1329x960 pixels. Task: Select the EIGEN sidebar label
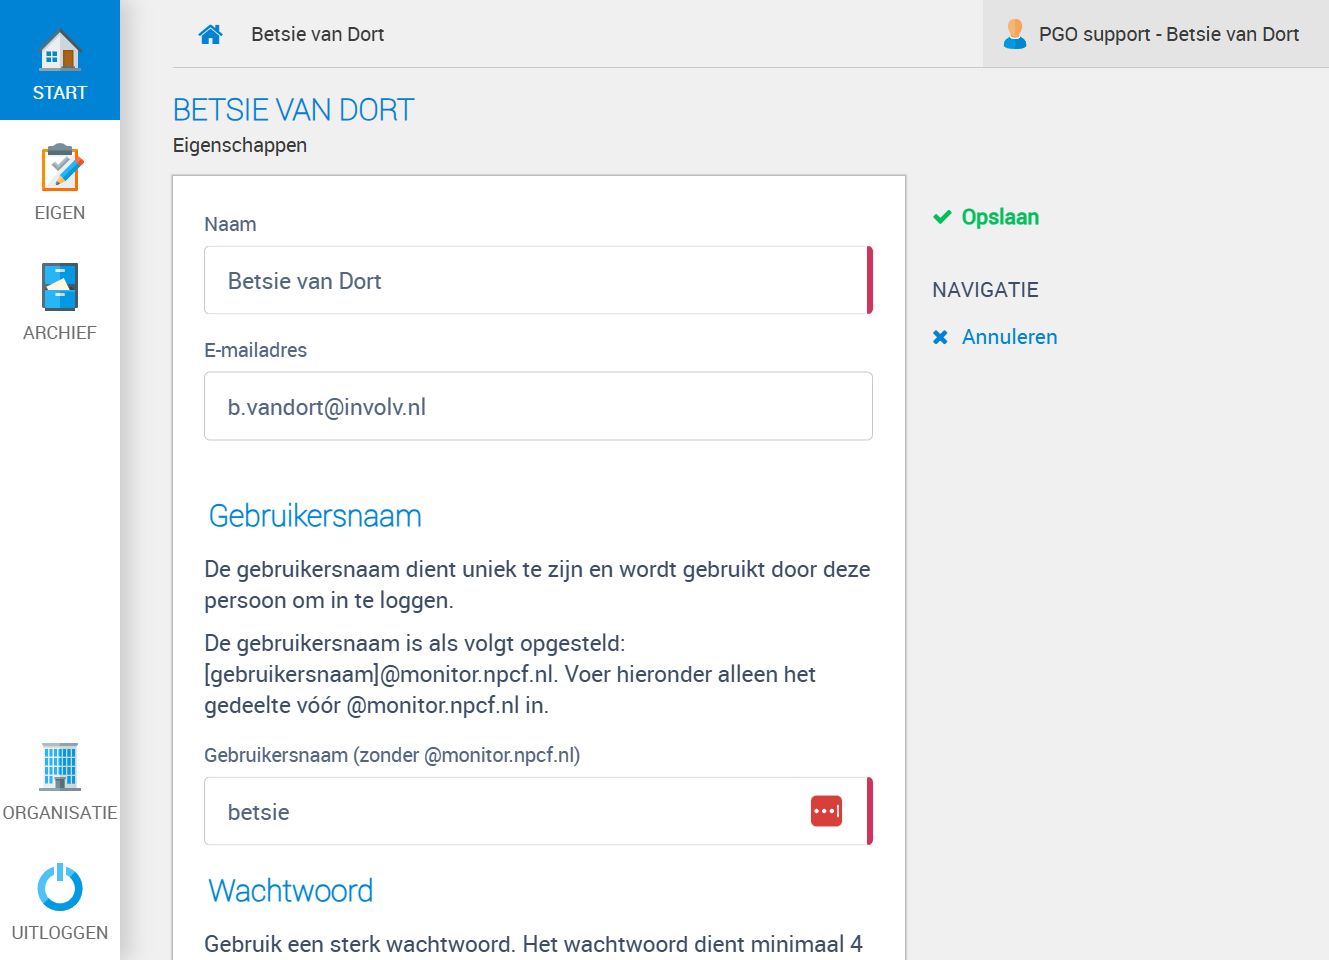(x=60, y=213)
